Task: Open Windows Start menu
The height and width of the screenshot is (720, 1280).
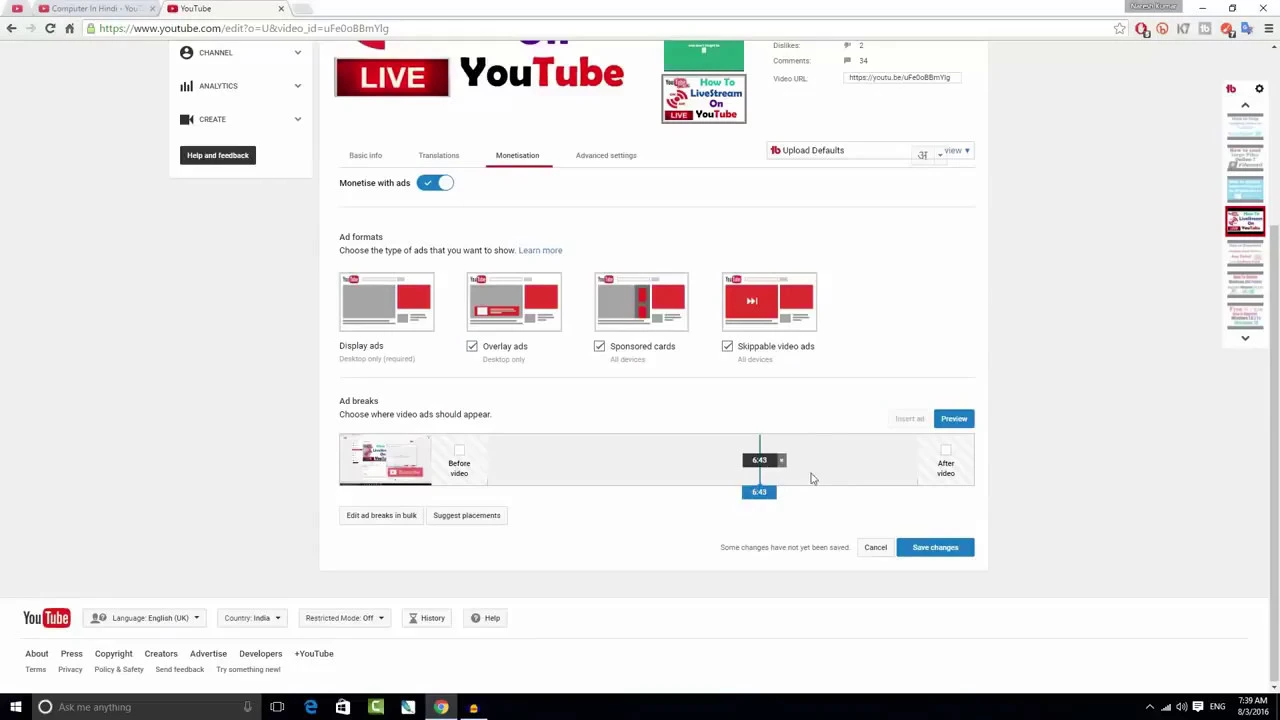Action: click(17, 707)
